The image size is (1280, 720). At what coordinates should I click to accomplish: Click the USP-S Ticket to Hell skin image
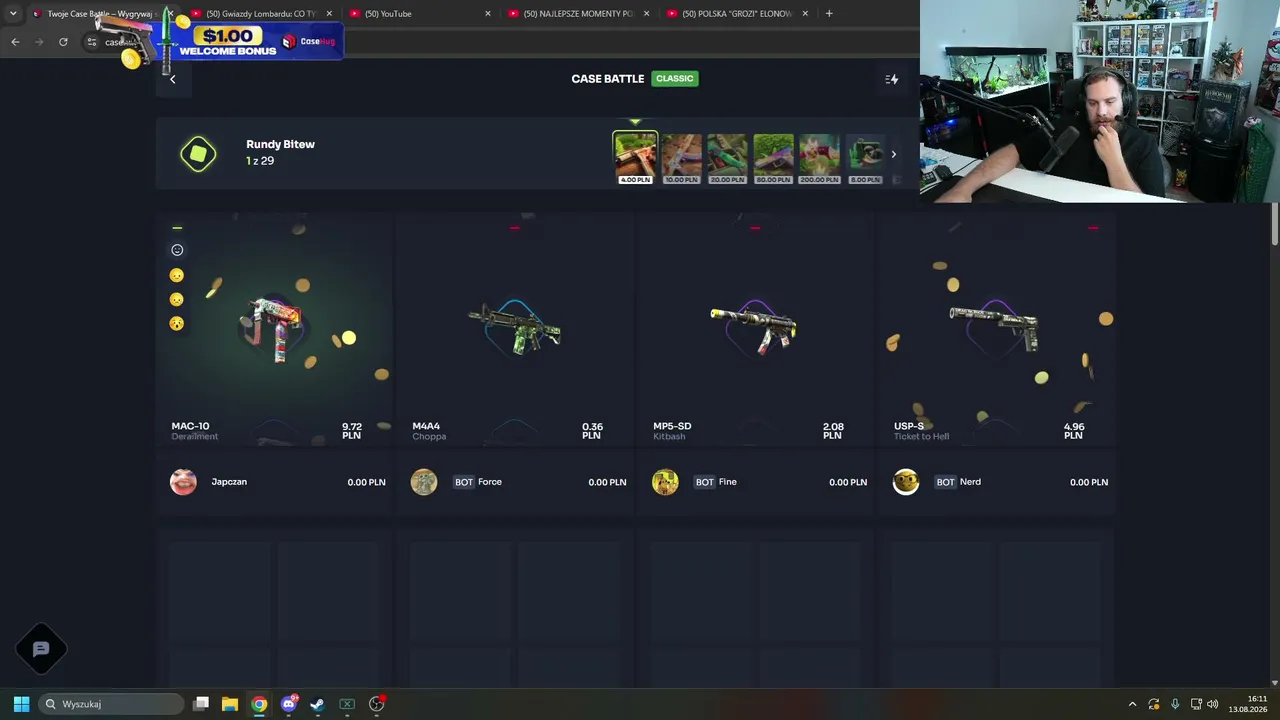994,327
